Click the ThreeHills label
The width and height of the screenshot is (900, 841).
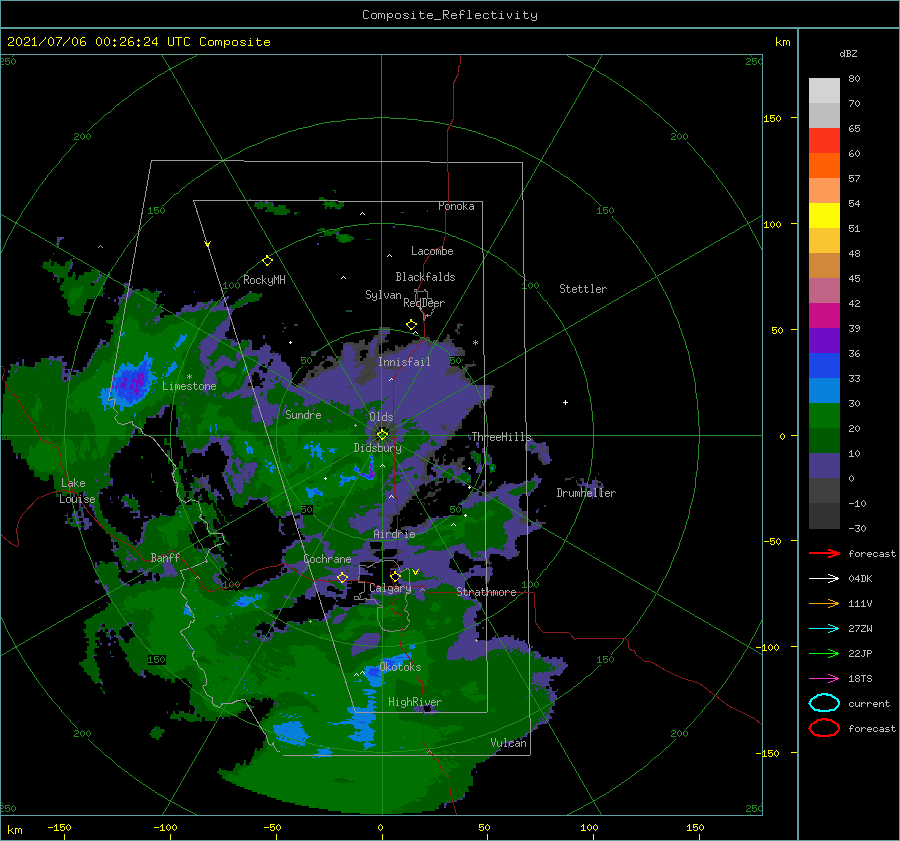502,437
